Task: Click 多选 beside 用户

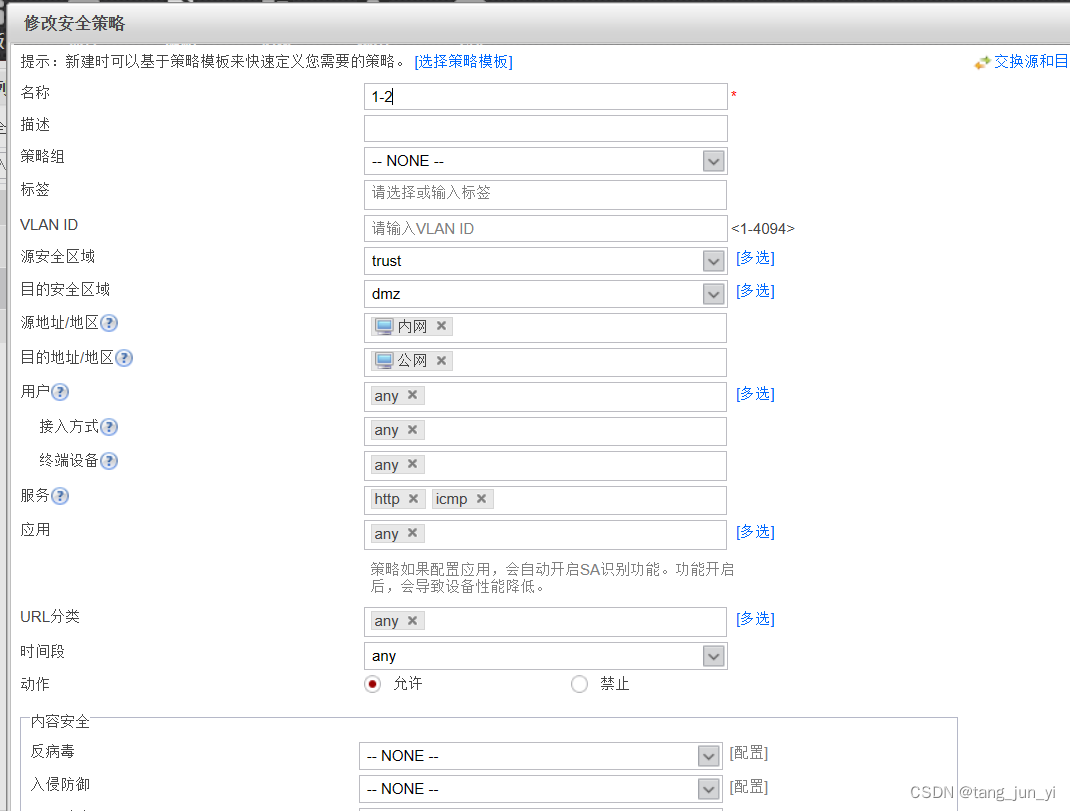Action: [x=755, y=393]
